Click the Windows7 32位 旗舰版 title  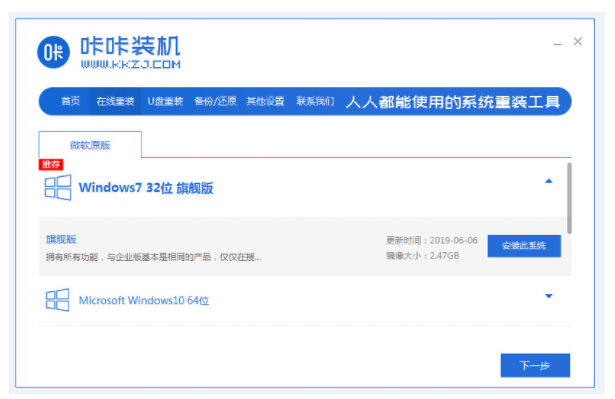point(146,188)
